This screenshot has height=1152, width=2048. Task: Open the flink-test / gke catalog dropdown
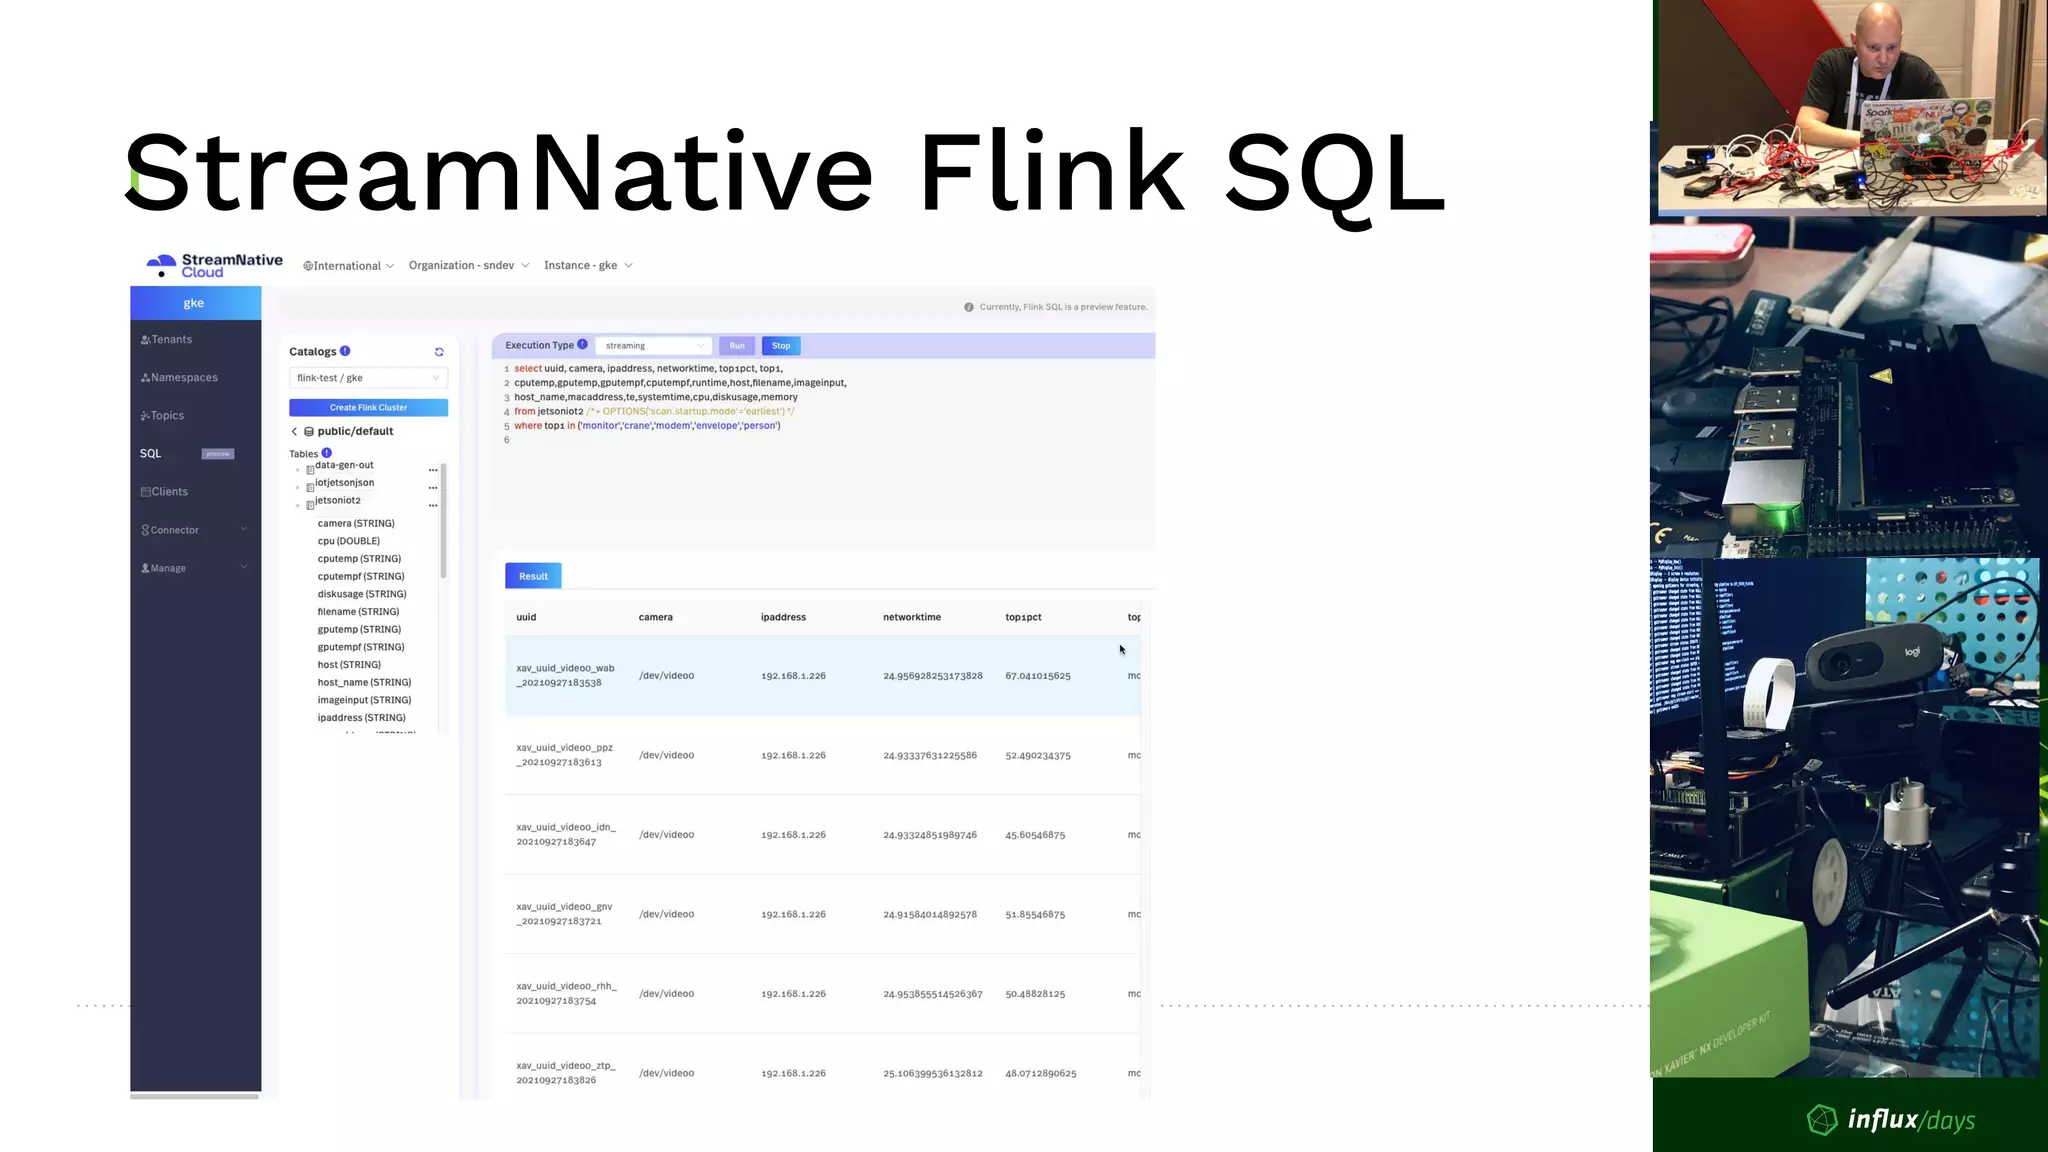coord(368,378)
